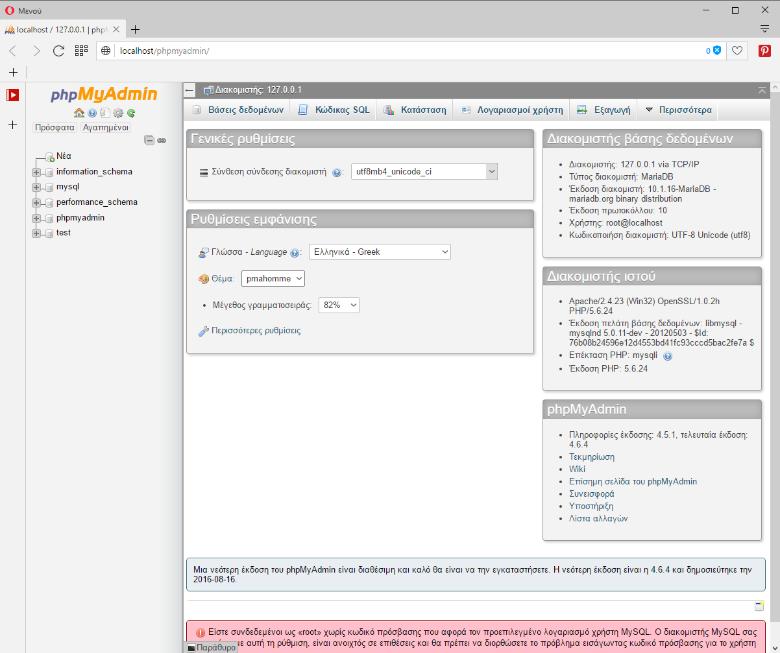This screenshot has width=780, height=653.
Task: Open a new browser tab
Action: pos(135,29)
